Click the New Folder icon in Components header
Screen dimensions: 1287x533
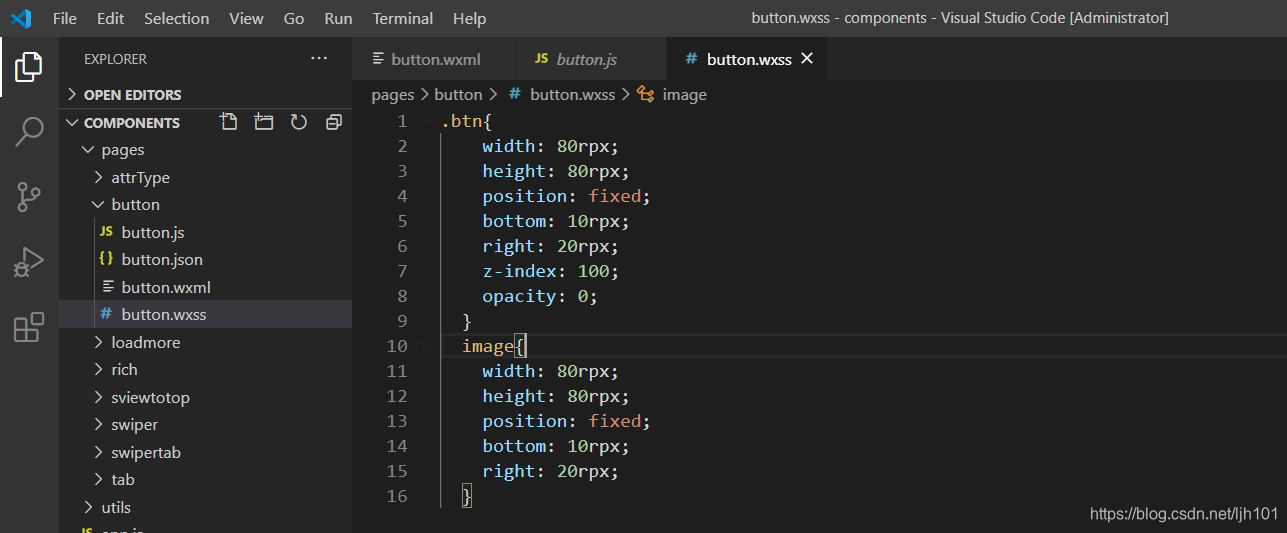[x=264, y=122]
